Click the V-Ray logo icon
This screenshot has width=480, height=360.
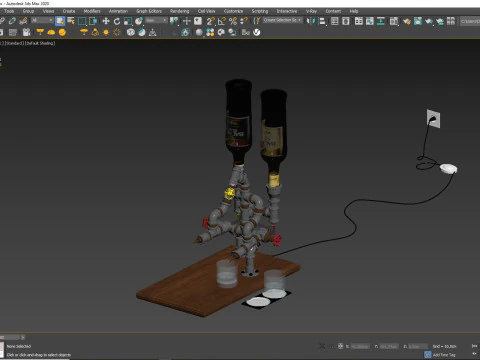click(257, 32)
